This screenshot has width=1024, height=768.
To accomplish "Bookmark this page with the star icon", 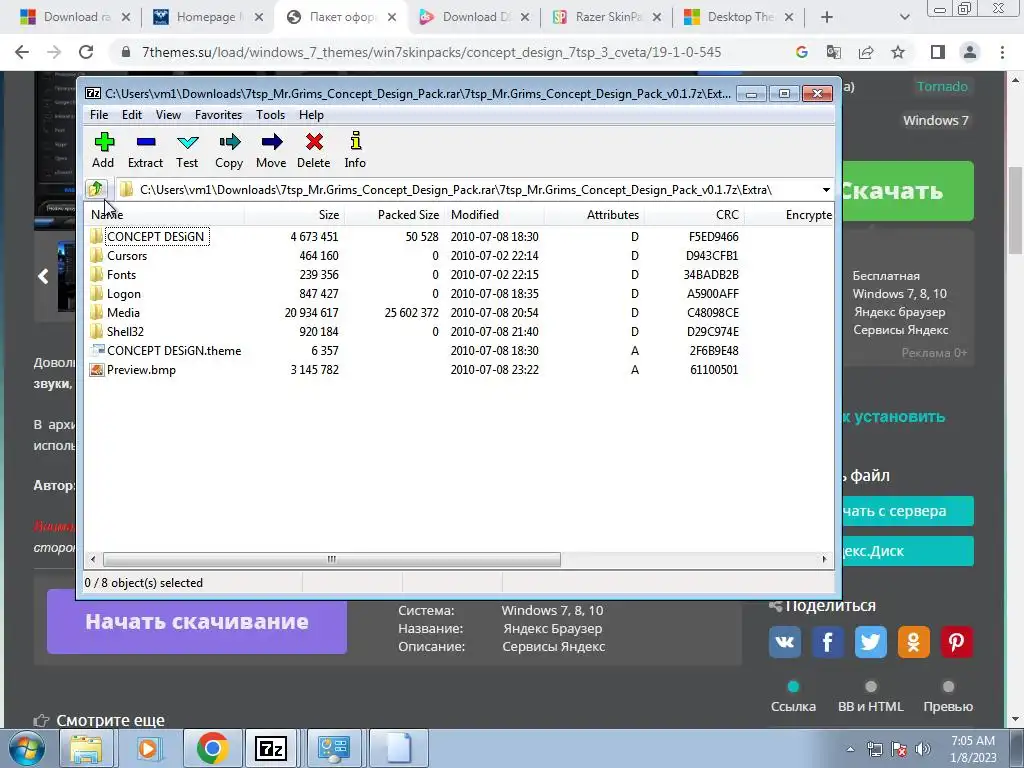I will click(x=899, y=52).
